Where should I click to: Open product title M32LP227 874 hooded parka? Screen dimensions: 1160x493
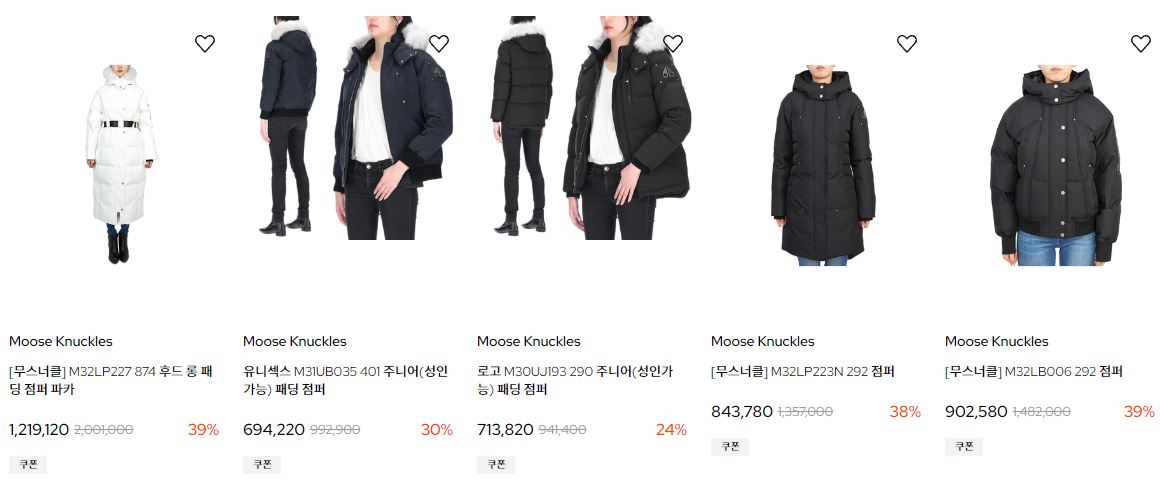(x=111, y=380)
